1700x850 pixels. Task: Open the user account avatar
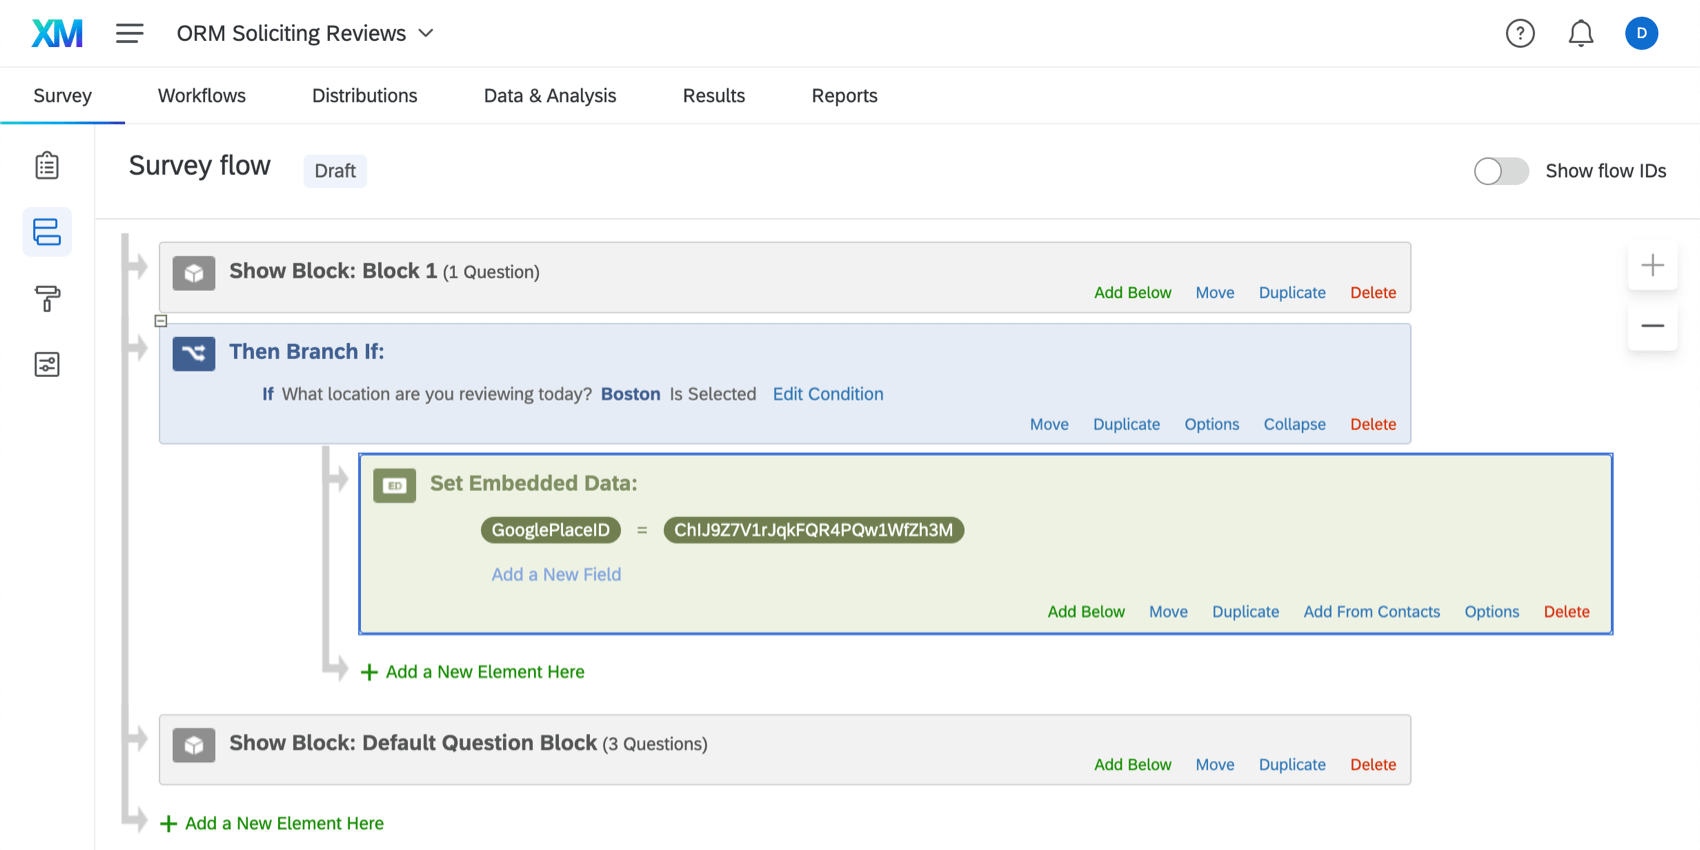pos(1641,33)
